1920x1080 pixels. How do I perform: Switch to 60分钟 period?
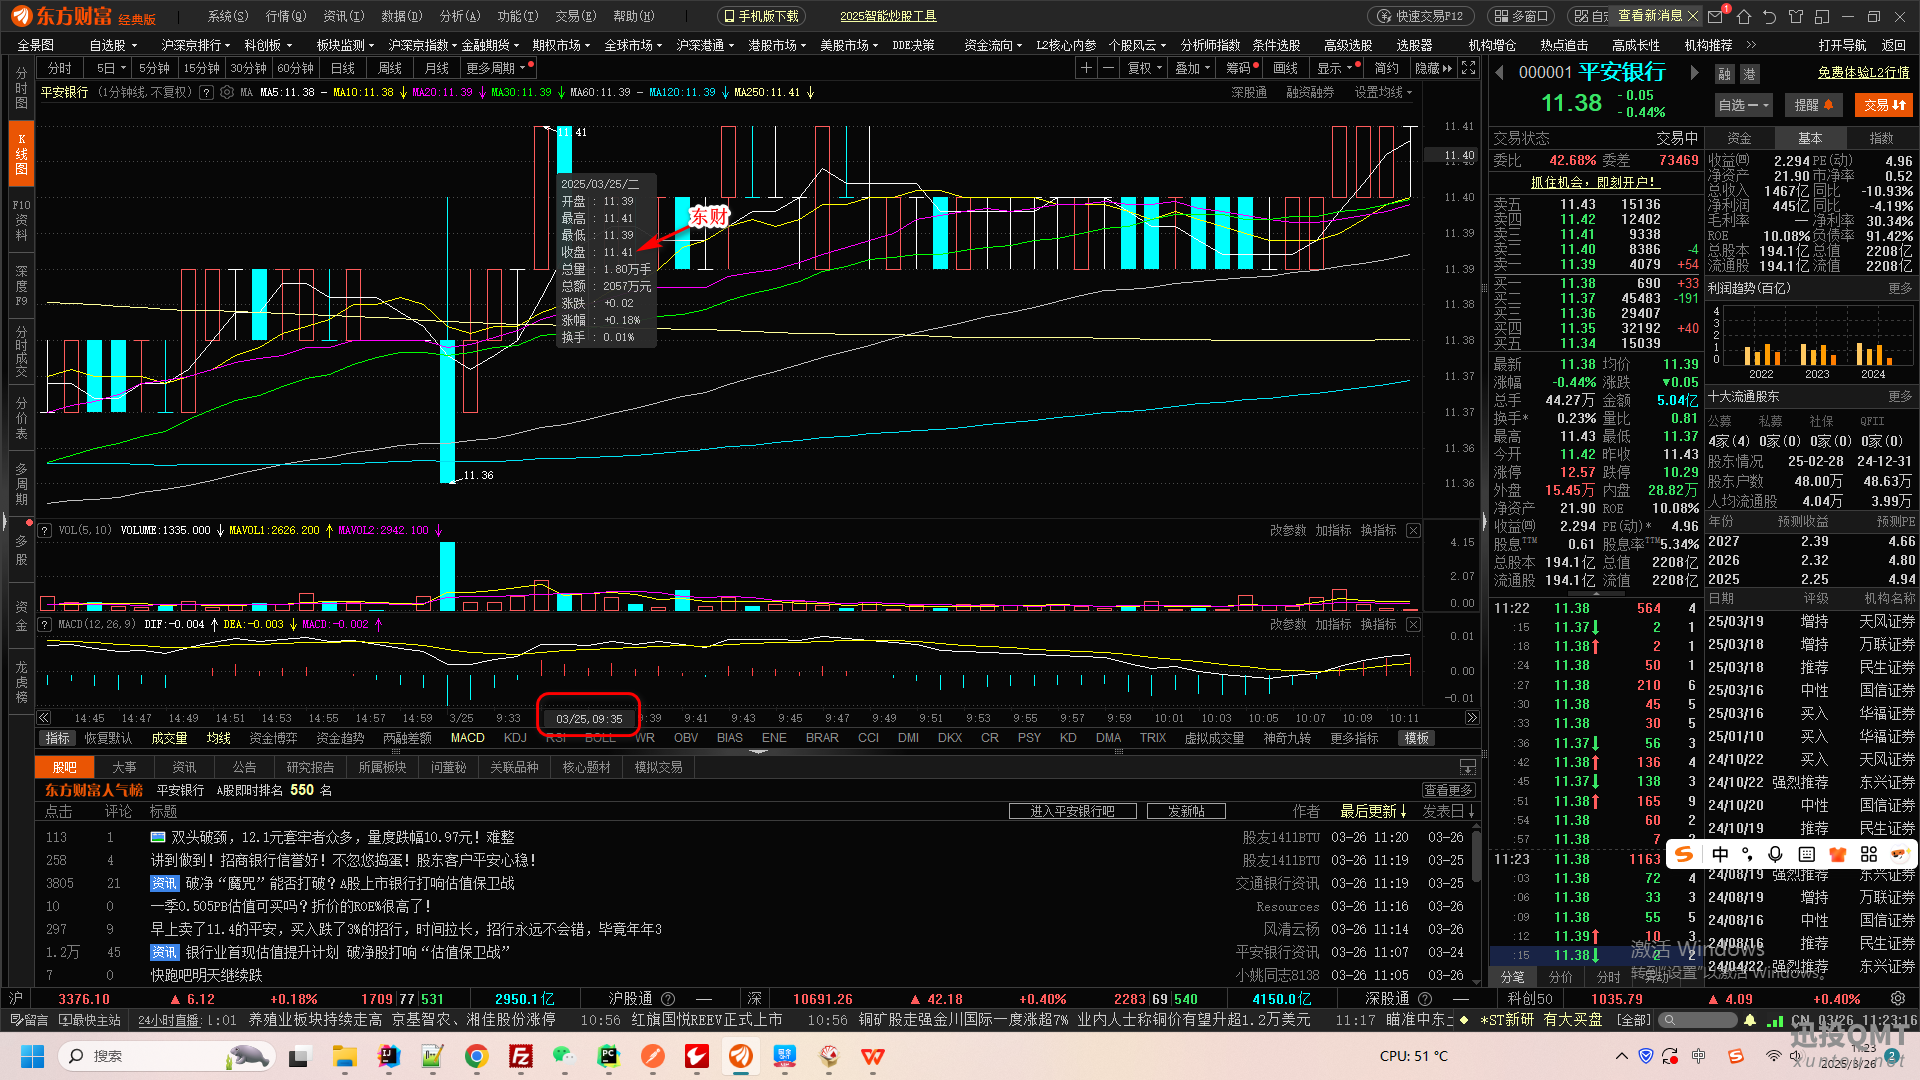(x=296, y=68)
